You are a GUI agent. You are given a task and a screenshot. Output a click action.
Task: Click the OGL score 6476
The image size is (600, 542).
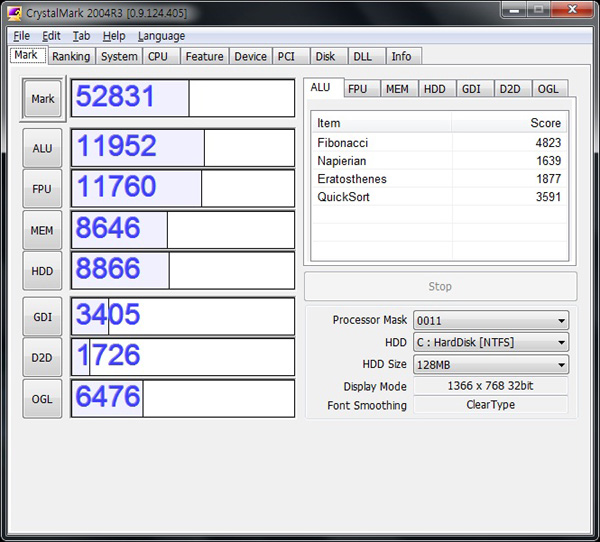(183, 398)
